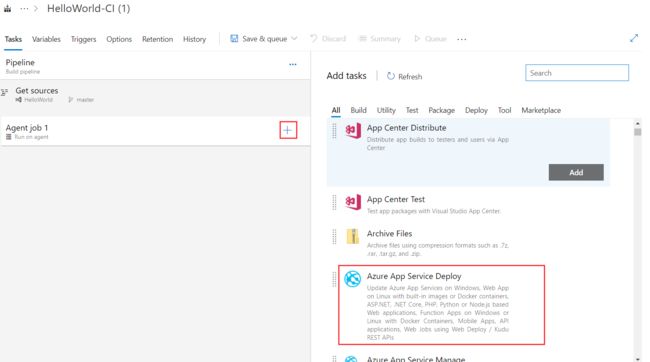Filter tasks by the Deploy category

(476, 110)
